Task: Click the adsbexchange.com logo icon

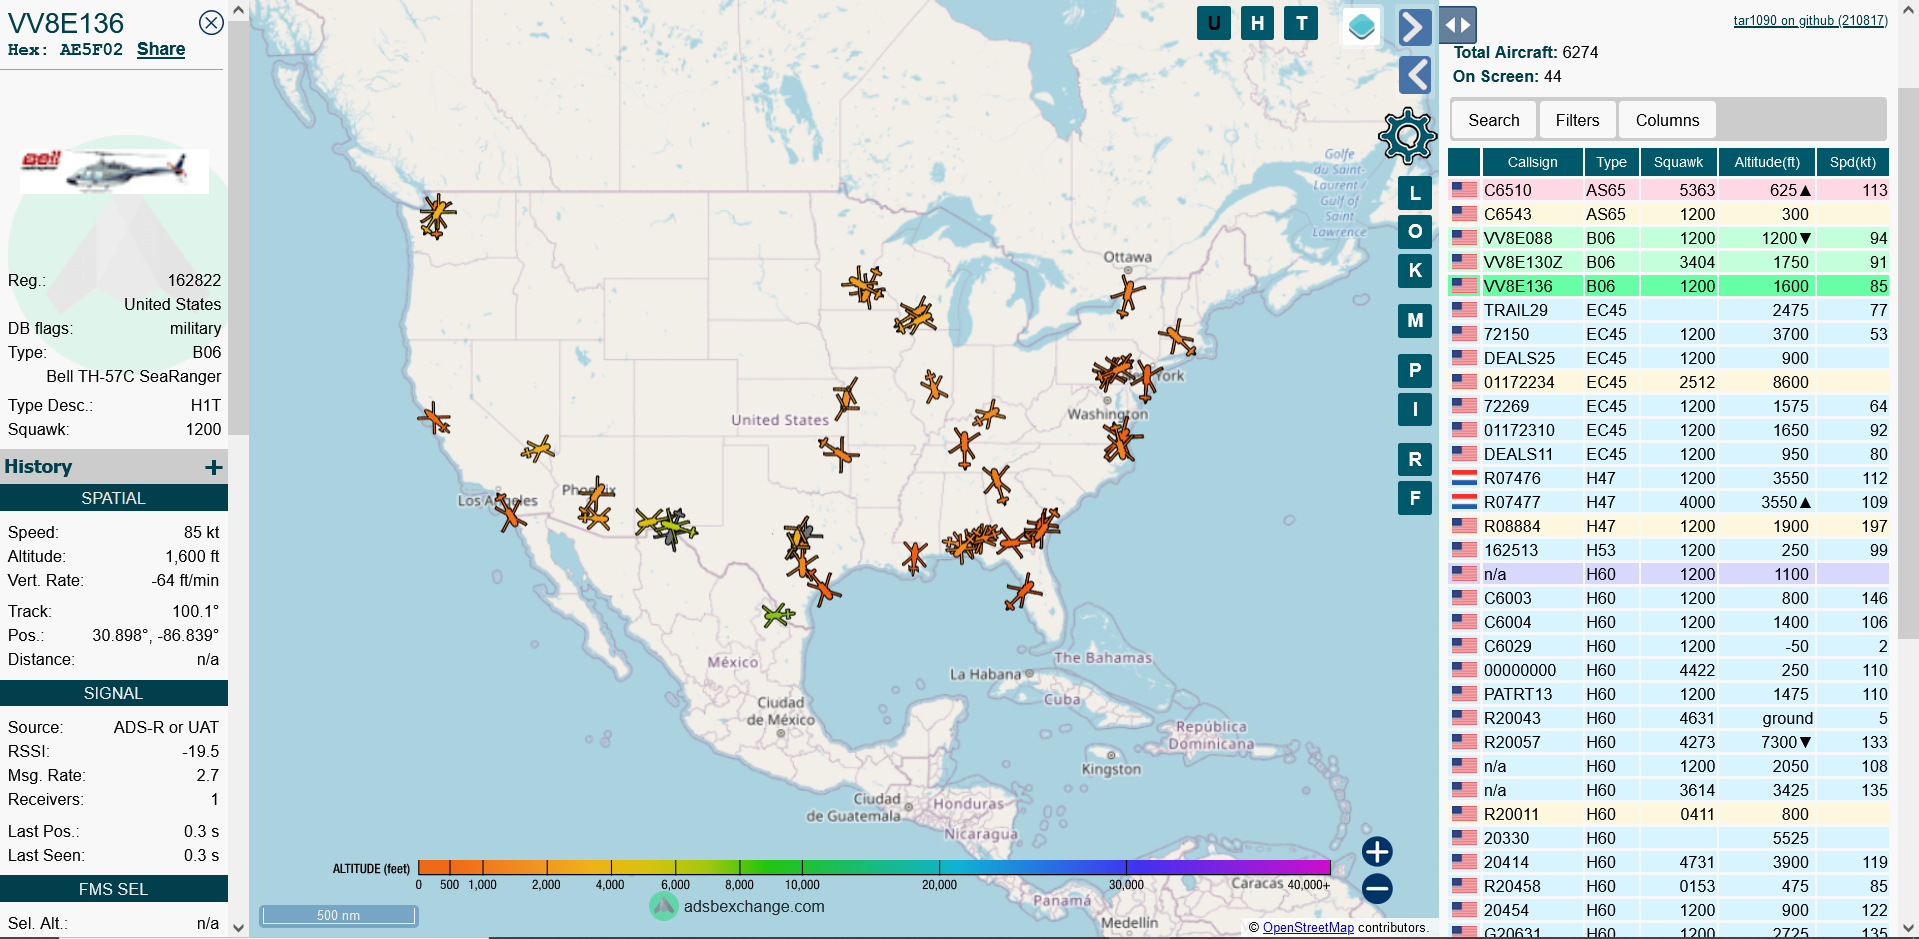Action: click(663, 907)
